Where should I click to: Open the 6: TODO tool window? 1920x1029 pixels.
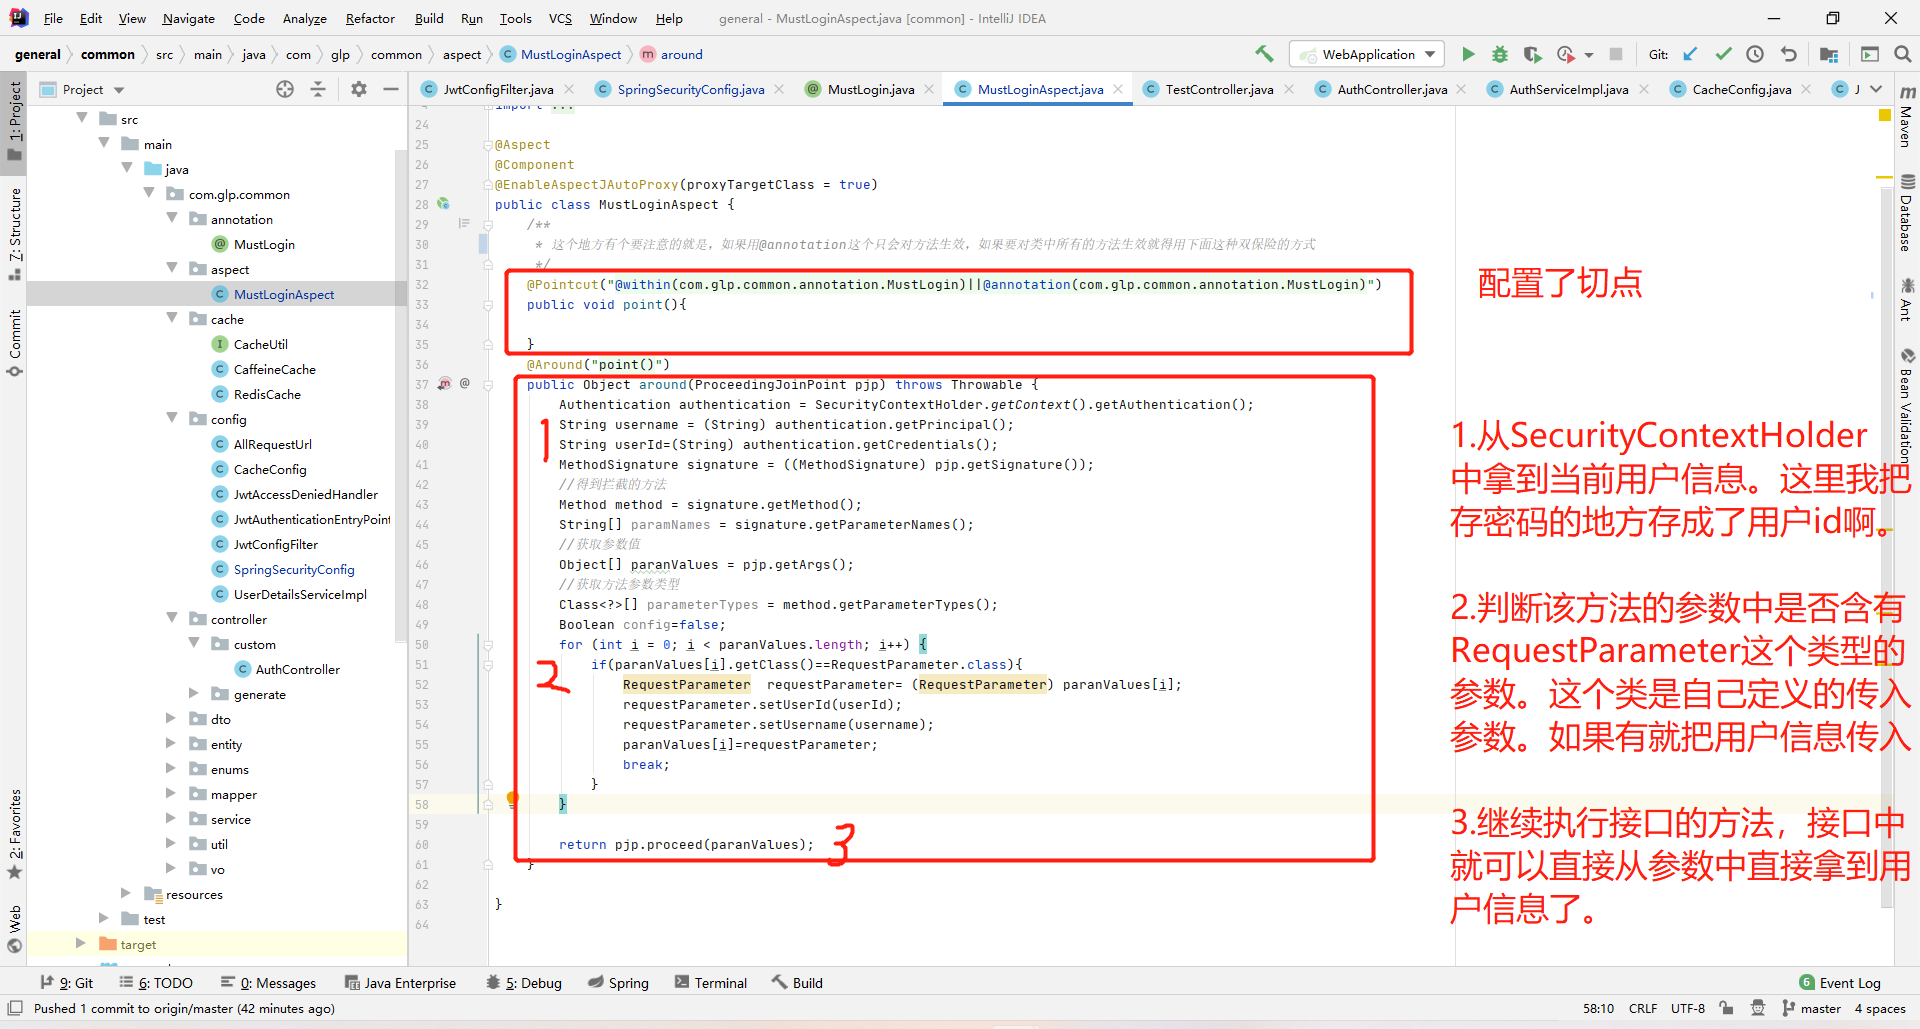(156, 983)
